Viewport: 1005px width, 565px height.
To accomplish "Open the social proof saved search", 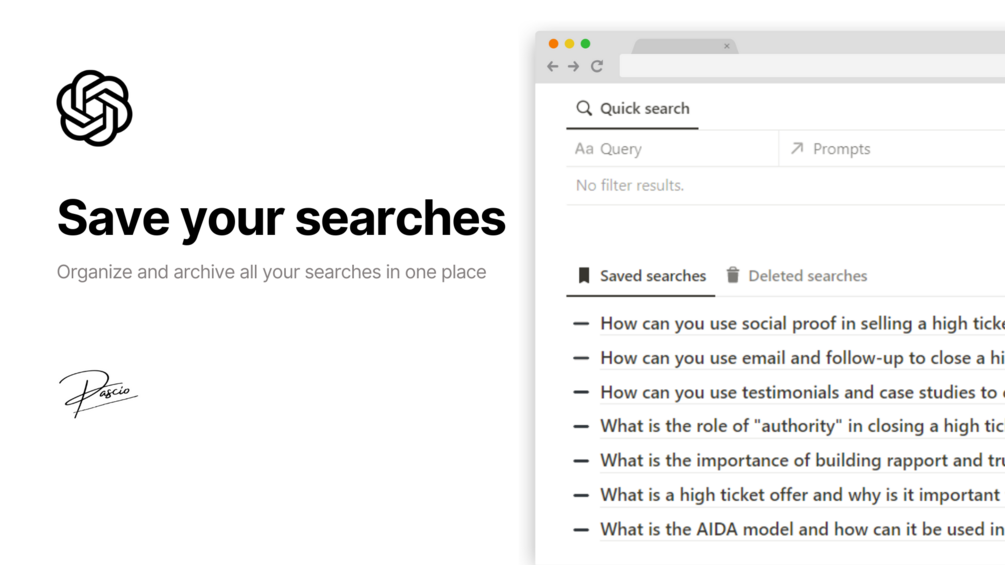I will (x=802, y=323).
